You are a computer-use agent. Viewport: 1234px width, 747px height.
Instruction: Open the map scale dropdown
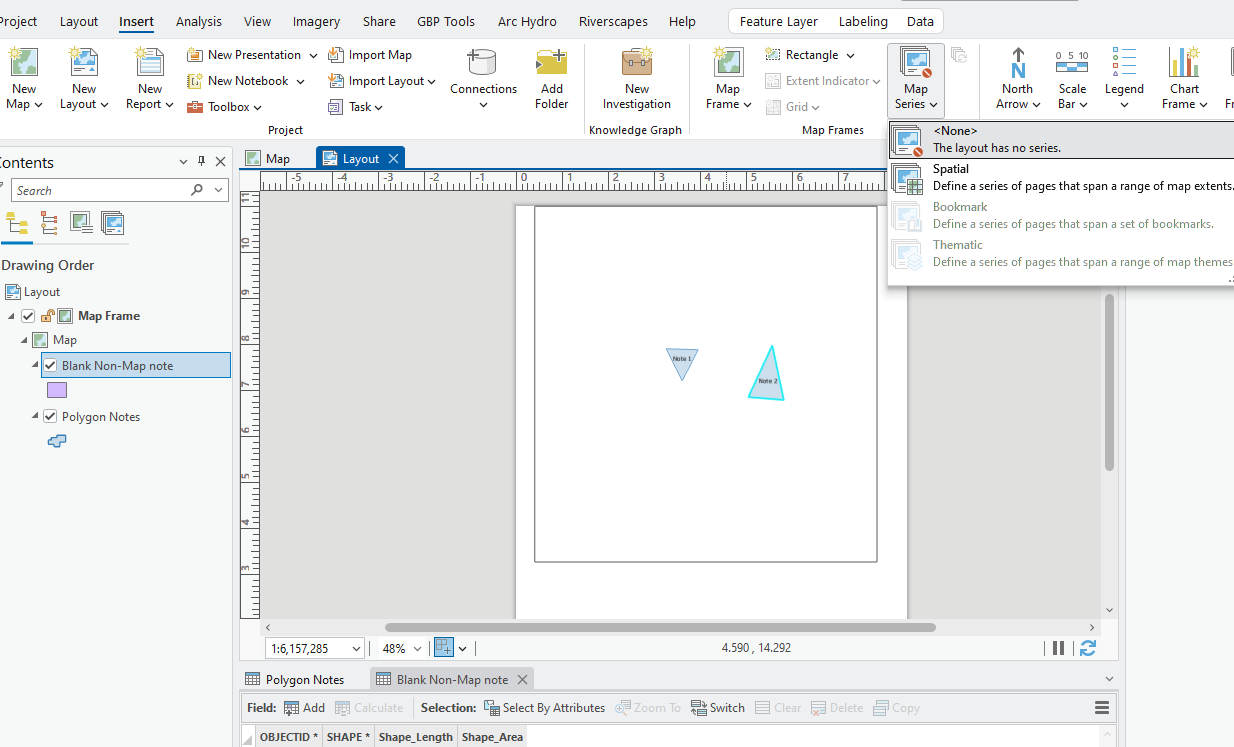(x=356, y=648)
